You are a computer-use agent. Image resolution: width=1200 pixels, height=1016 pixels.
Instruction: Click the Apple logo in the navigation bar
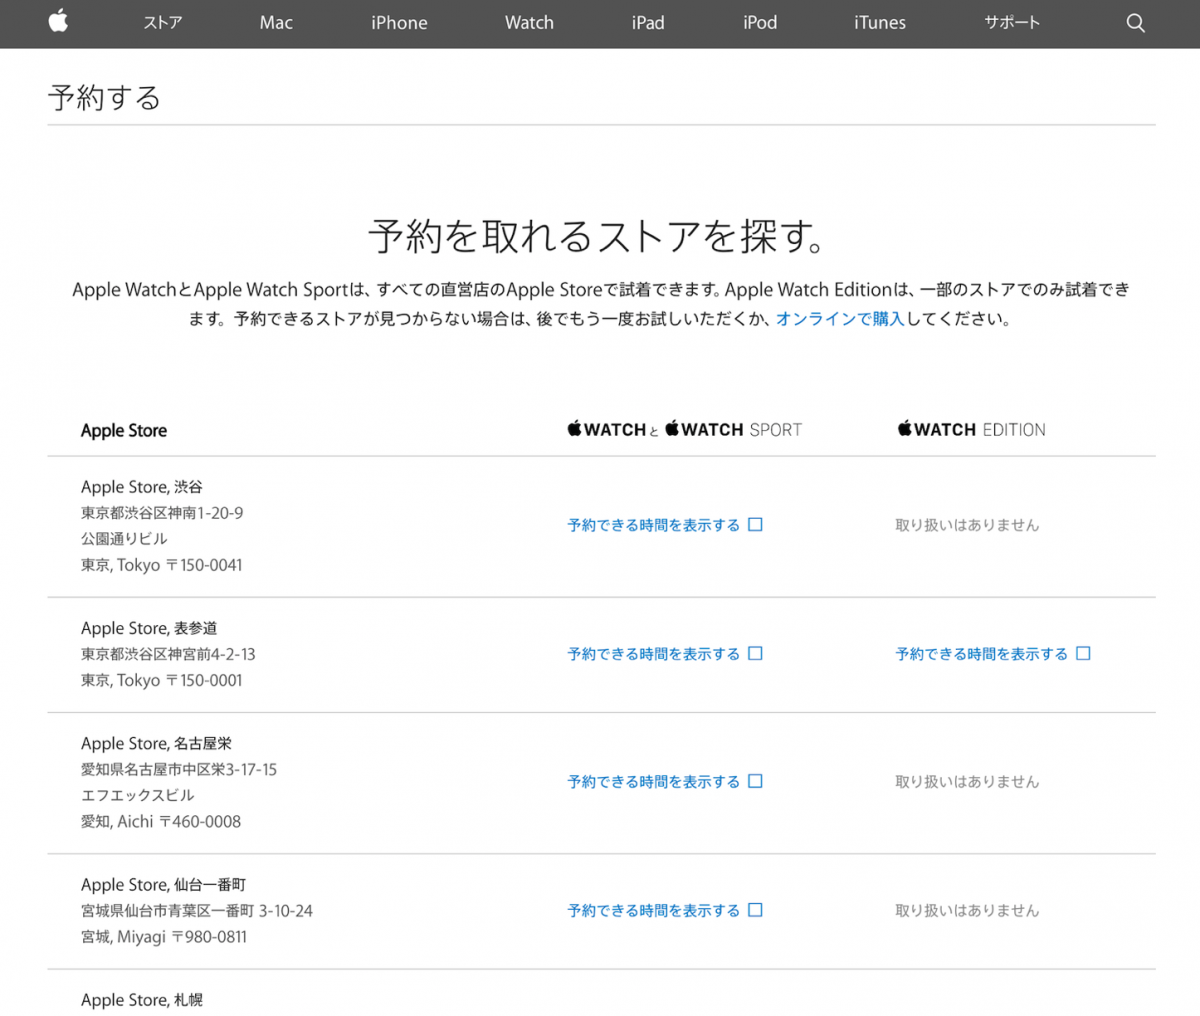click(x=57, y=22)
